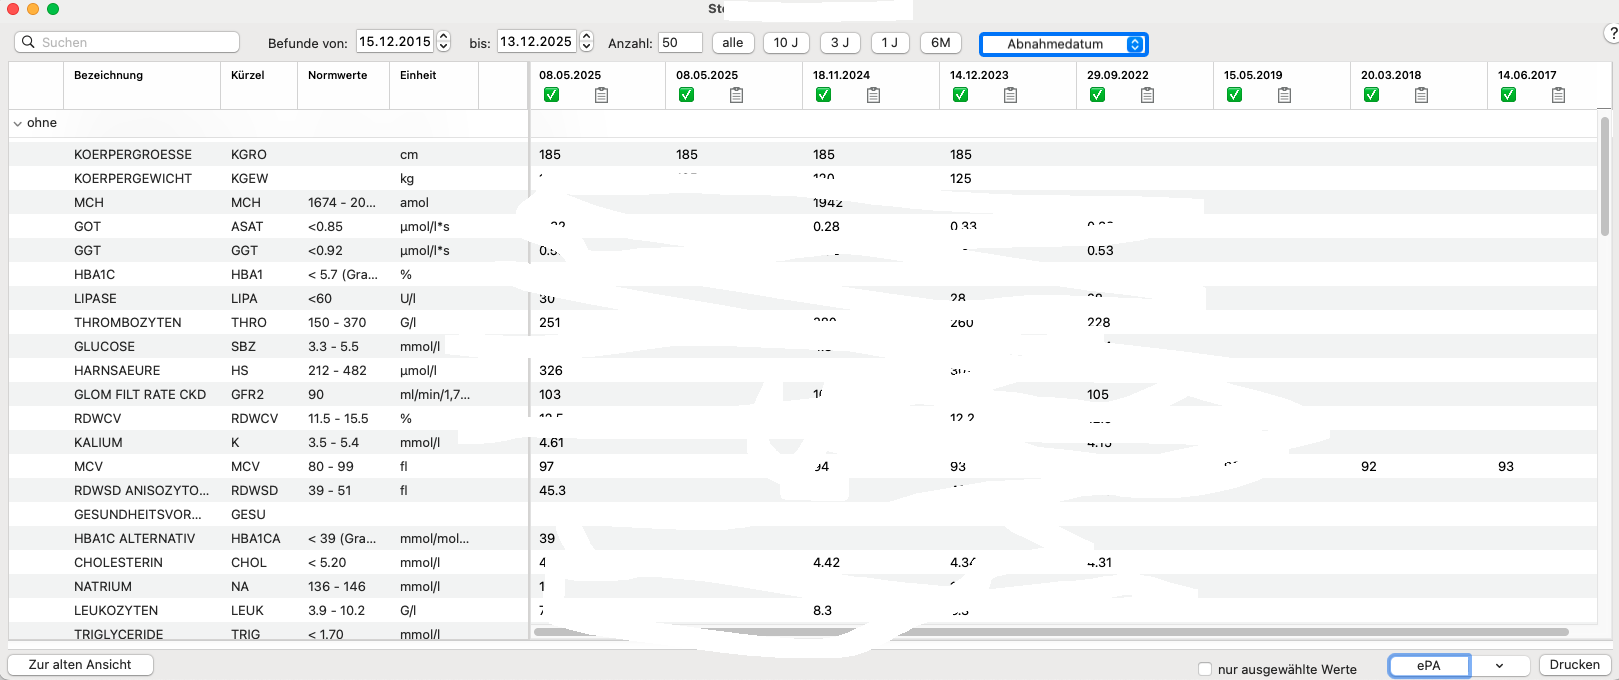This screenshot has width=1619, height=680.
Task: Click the horizontal scrollbar of results table
Action: [x=1051, y=632]
